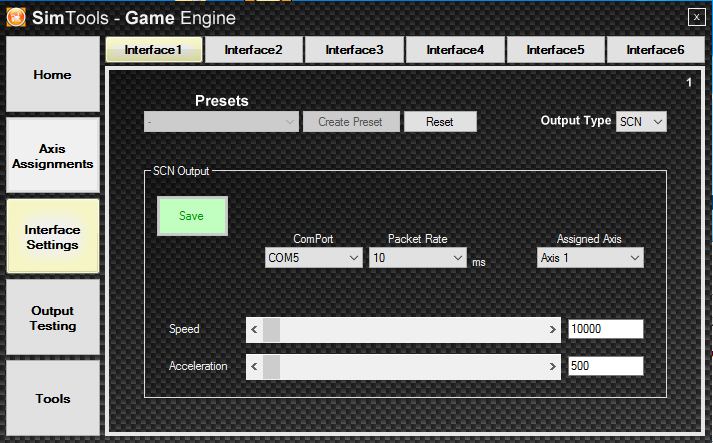
Task: Open the Output Testing section
Action: pos(53,318)
